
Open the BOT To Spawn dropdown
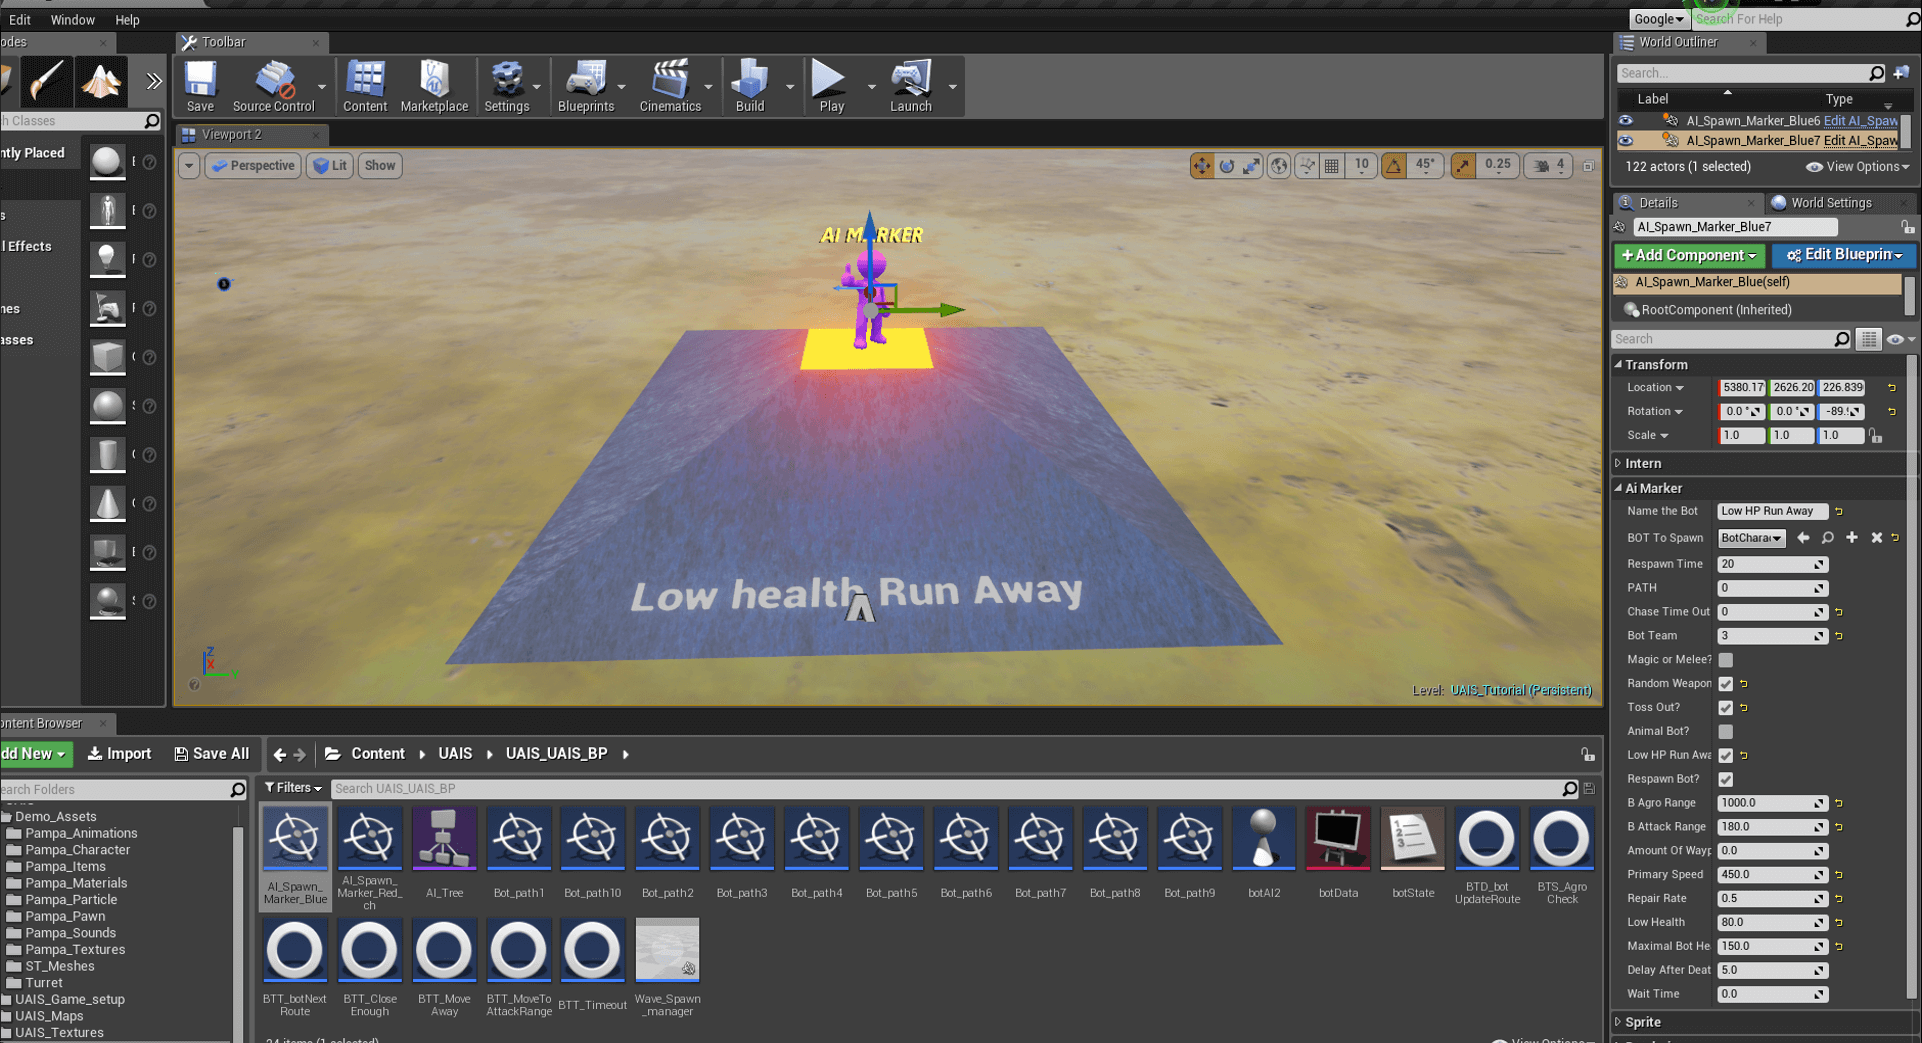click(x=1752, y=538)
